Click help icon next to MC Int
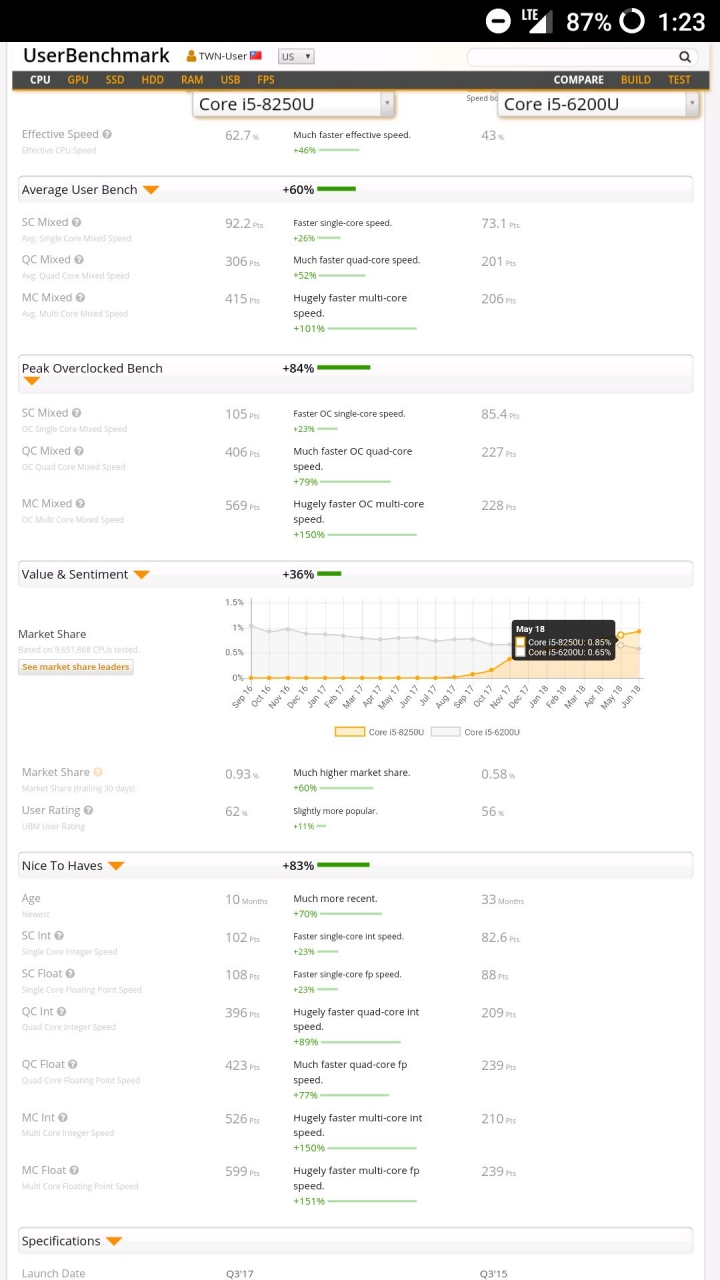 click(x=63, y=1118)
